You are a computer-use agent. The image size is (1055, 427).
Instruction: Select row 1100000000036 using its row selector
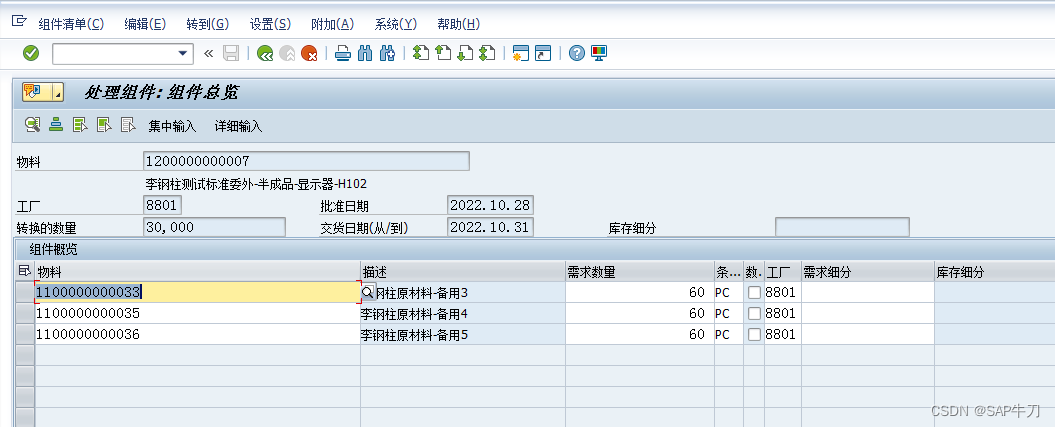(x=24, y=334)
